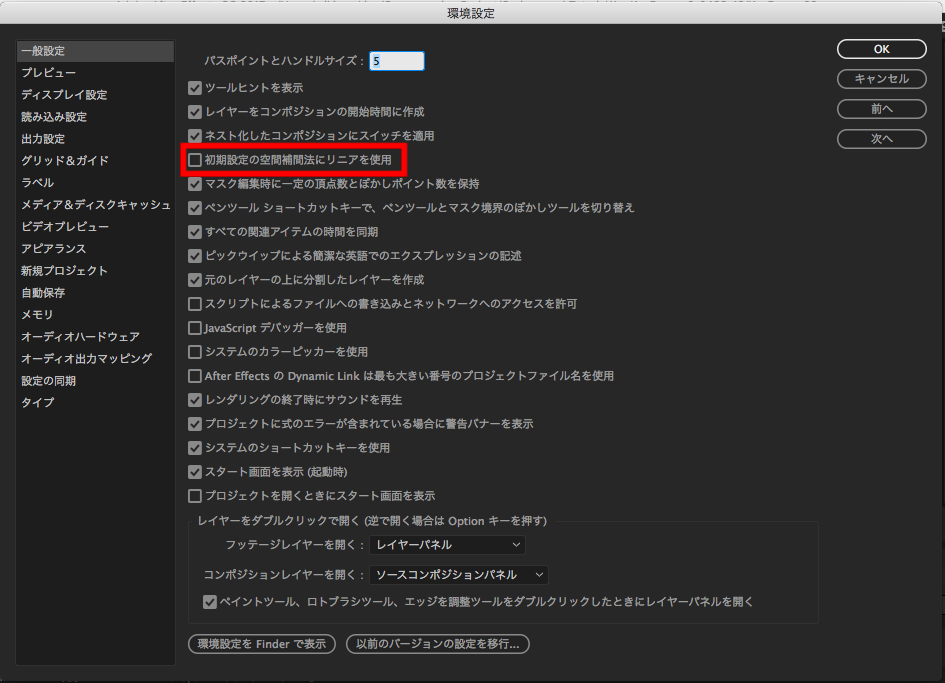This screenshot has height=683, width=945.
Task: Go to next page with 次へ
Action: 881,139
